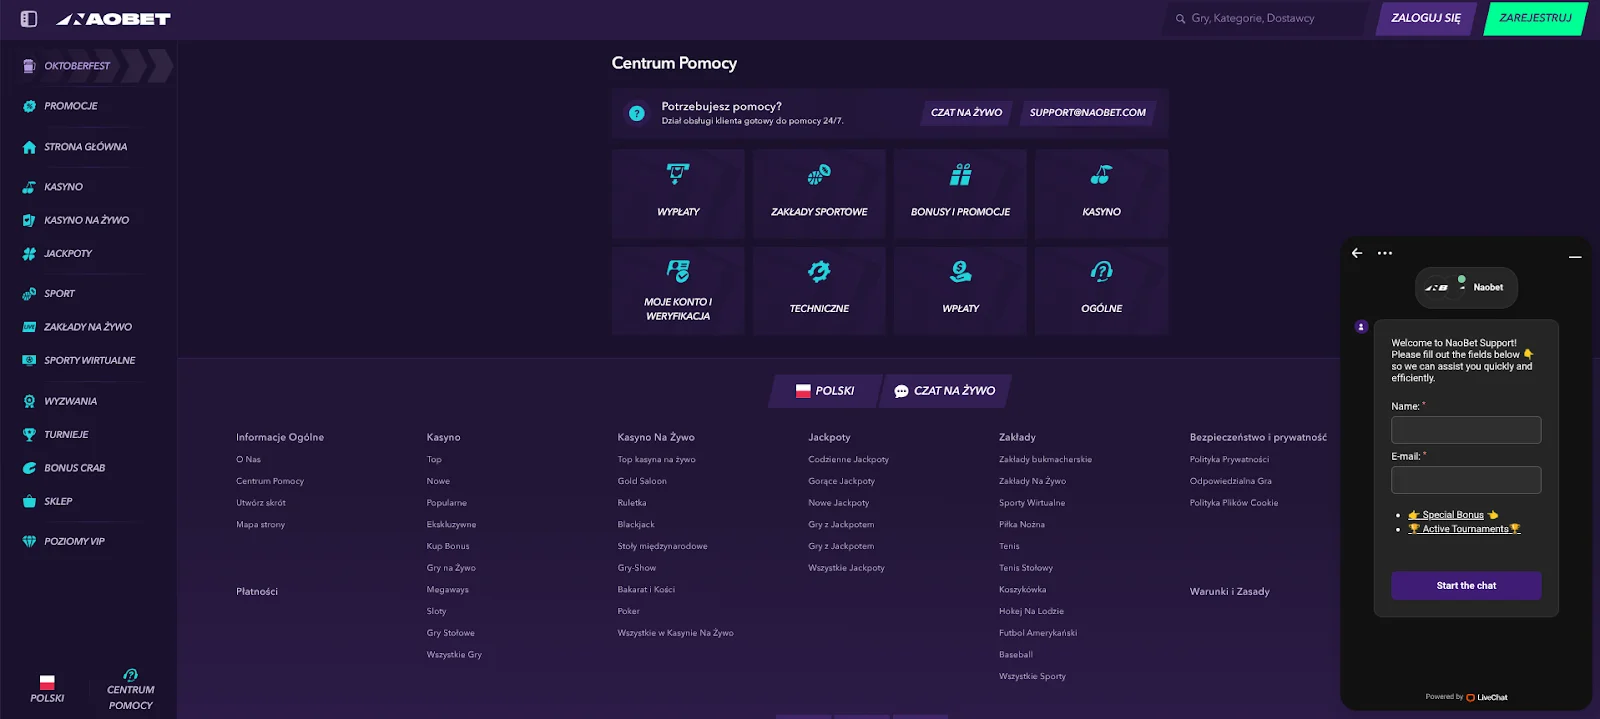The width and height of the screenshot is (1600, 719).
Task: Open Megaways footer link
Action: [x=448, y=590]
